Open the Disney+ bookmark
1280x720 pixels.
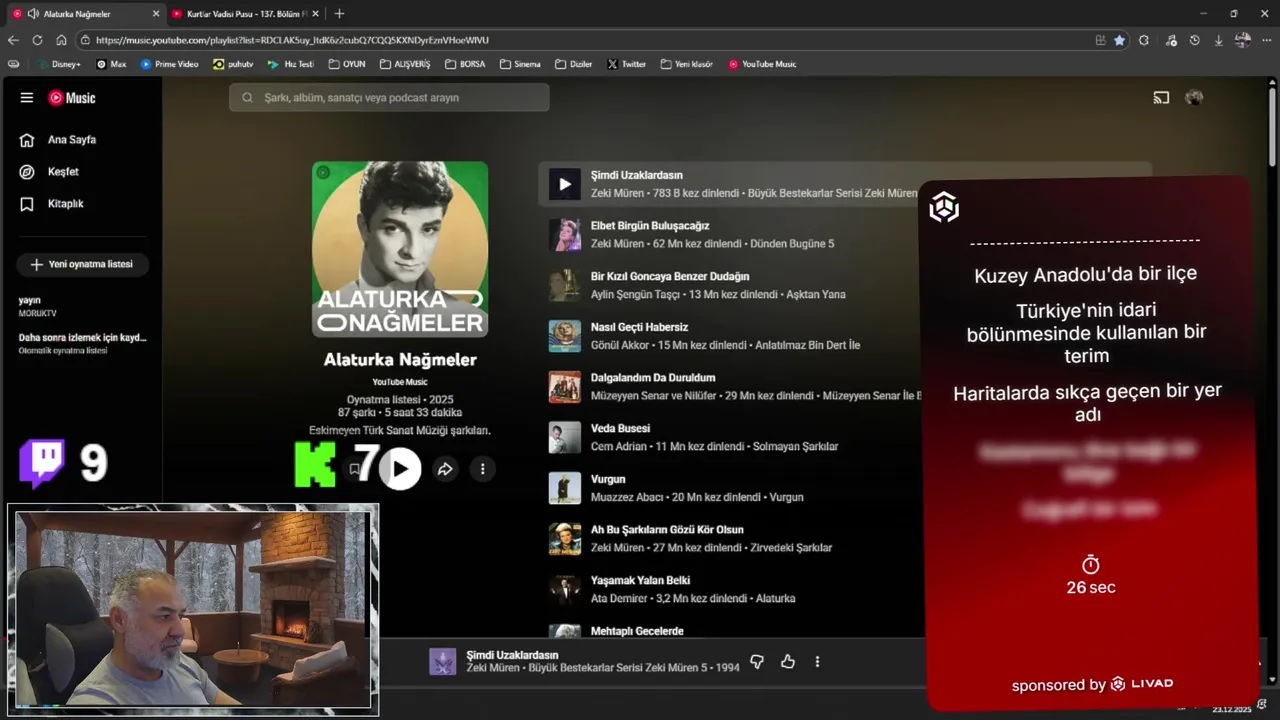[58, 64]
